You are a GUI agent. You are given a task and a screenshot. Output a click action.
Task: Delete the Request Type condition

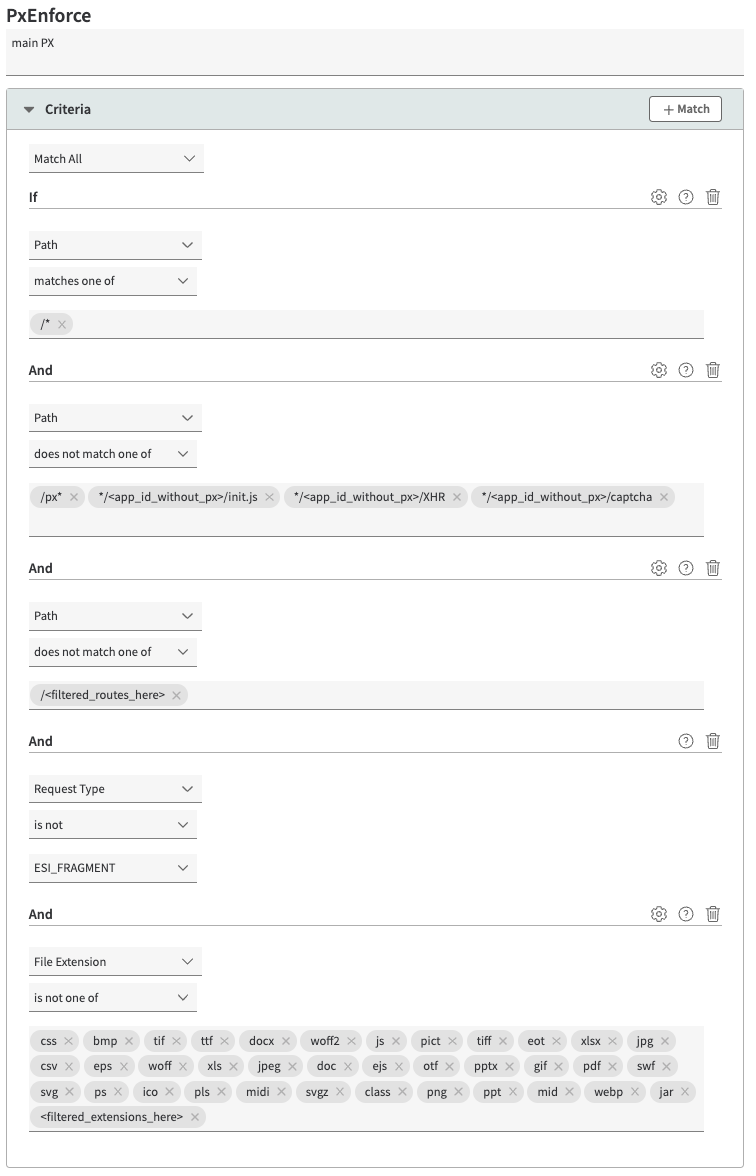coord(713,742)
